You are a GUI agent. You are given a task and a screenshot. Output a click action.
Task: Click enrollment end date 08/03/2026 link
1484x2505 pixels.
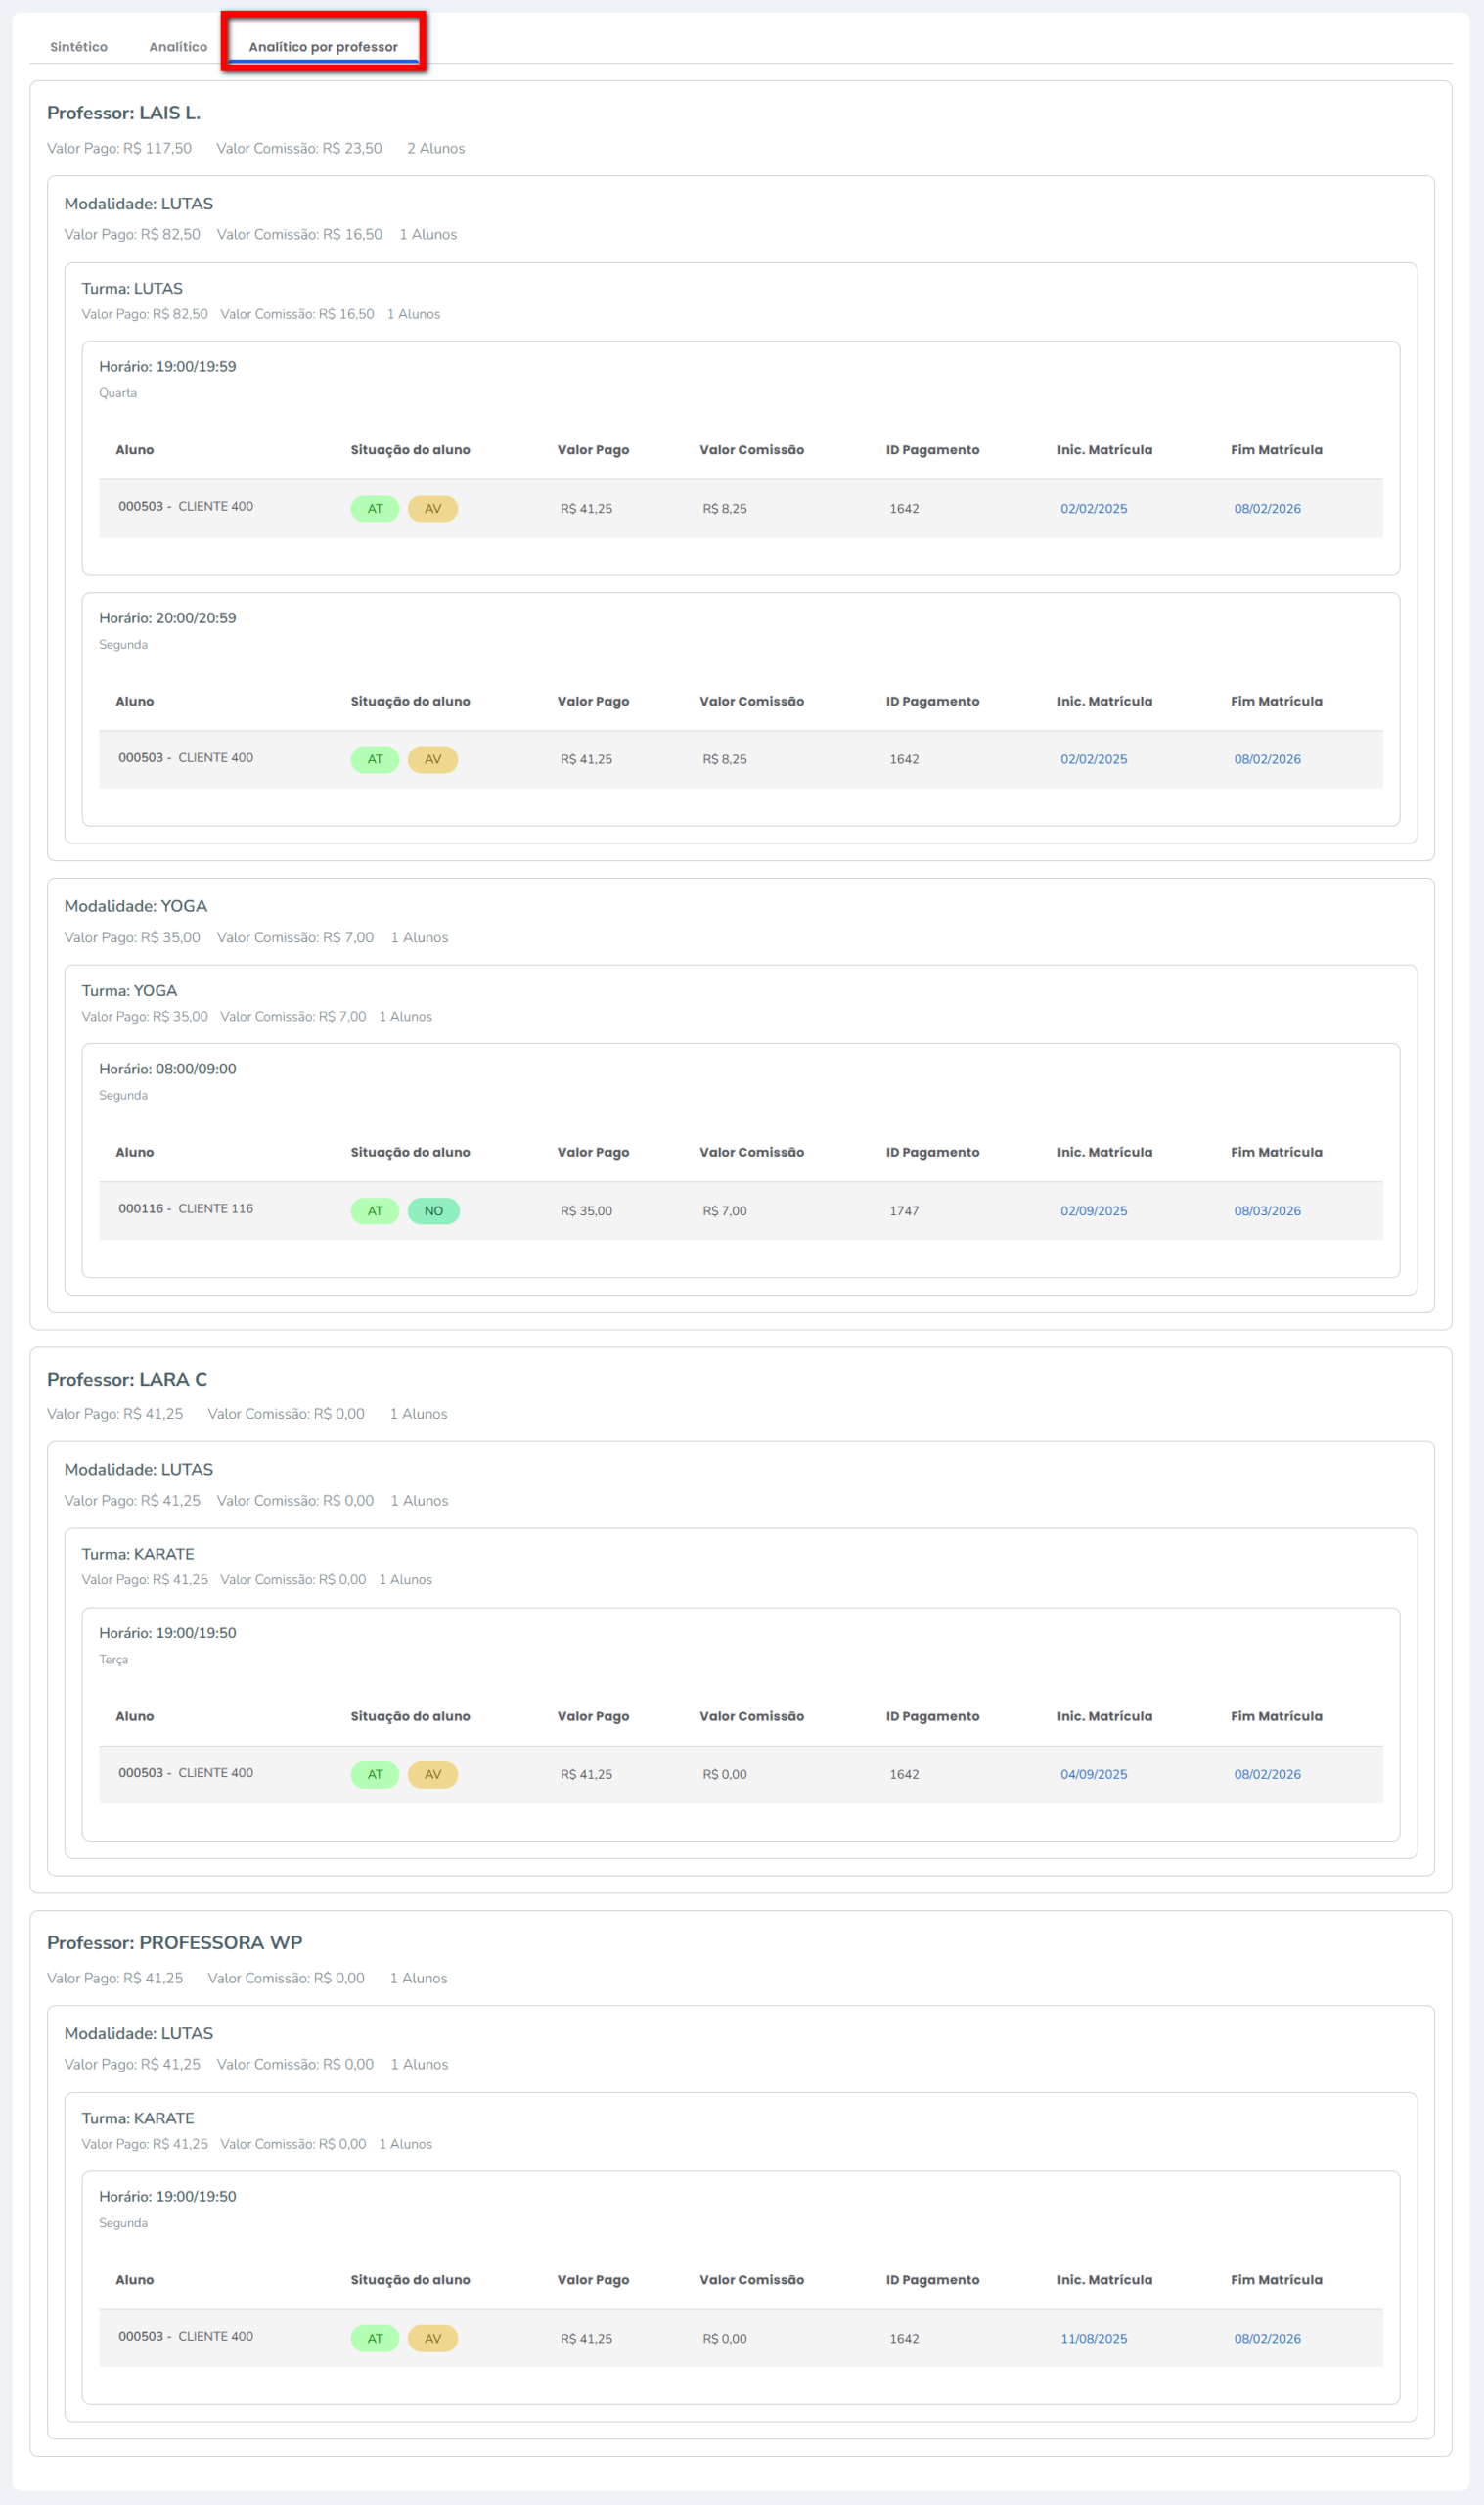point(1267,1211)
